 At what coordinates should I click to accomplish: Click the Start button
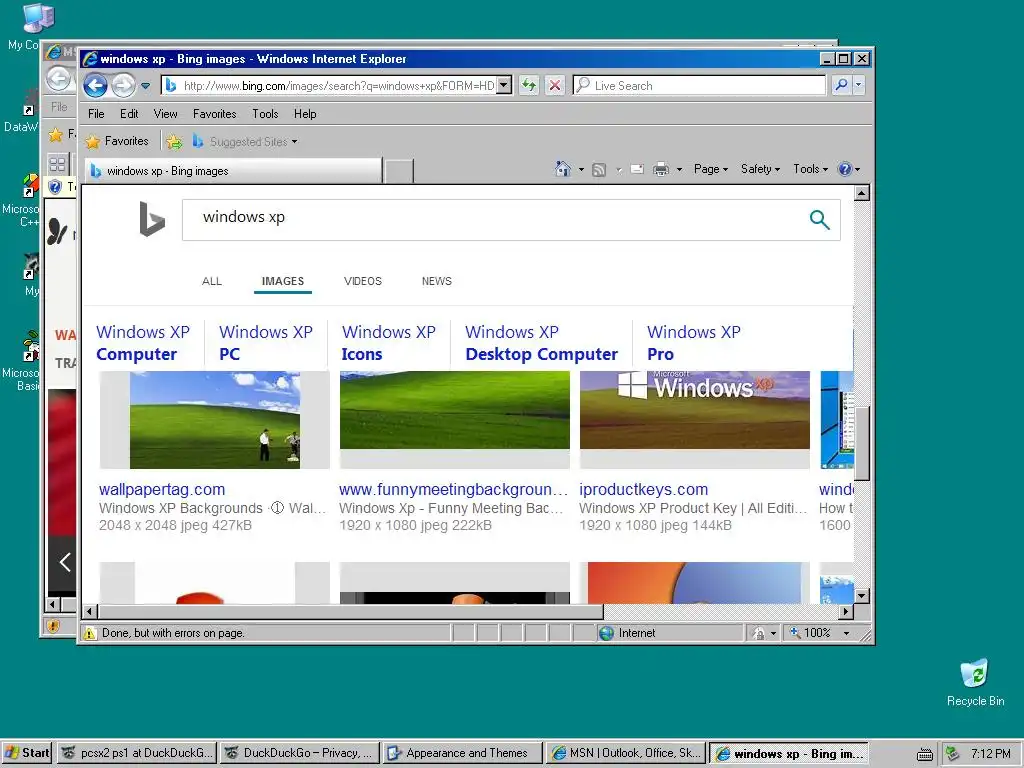click(27, 753)
